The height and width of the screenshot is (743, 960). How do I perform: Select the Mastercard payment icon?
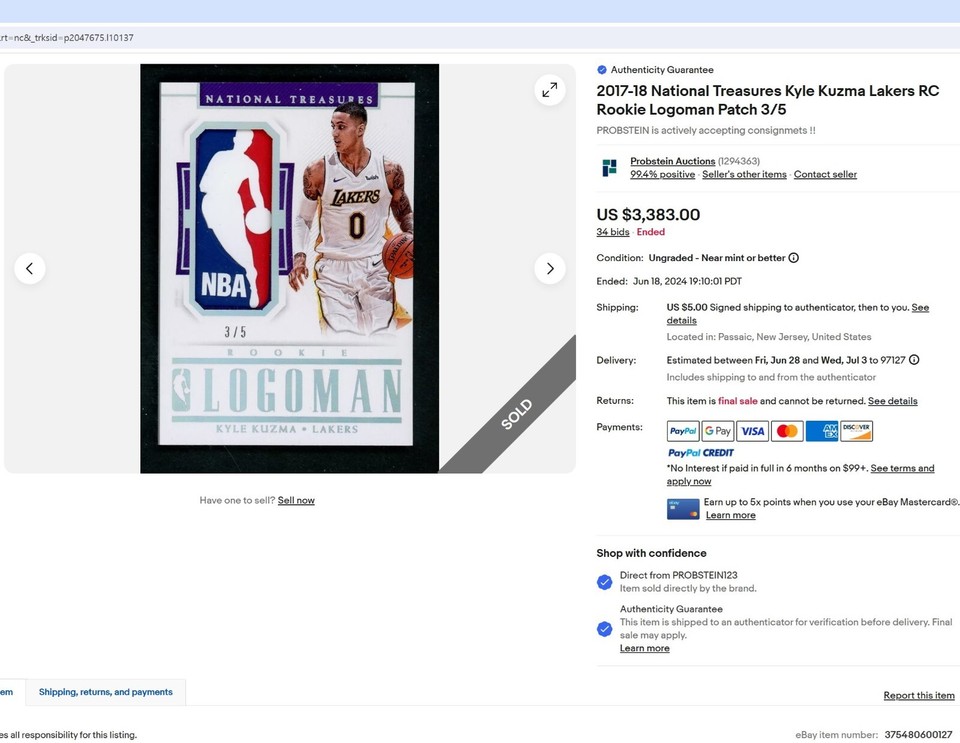pyautogui.click(x=787, y=430)
